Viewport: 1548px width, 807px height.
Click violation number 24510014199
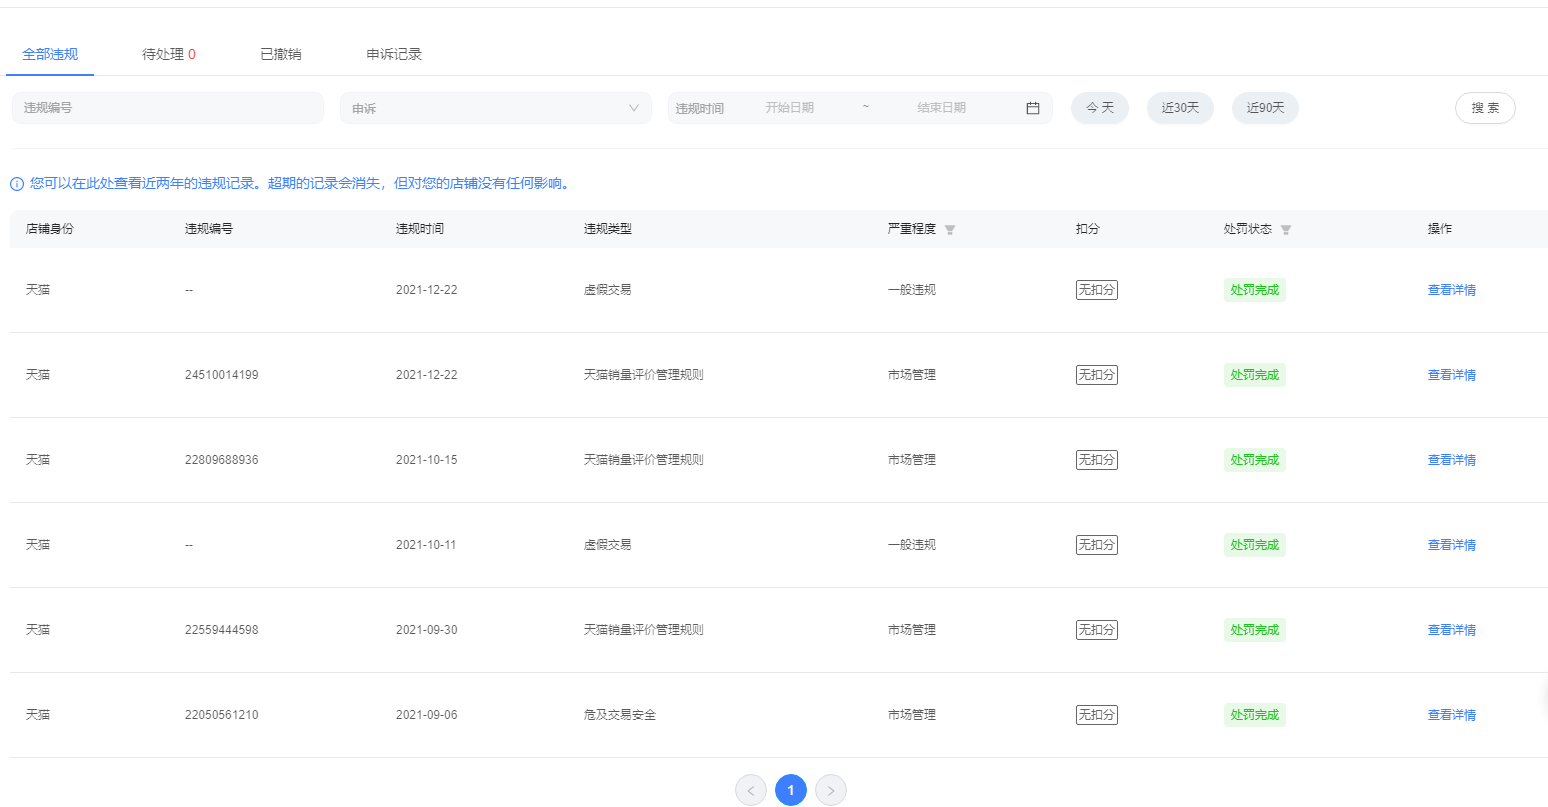coord(222,375)
